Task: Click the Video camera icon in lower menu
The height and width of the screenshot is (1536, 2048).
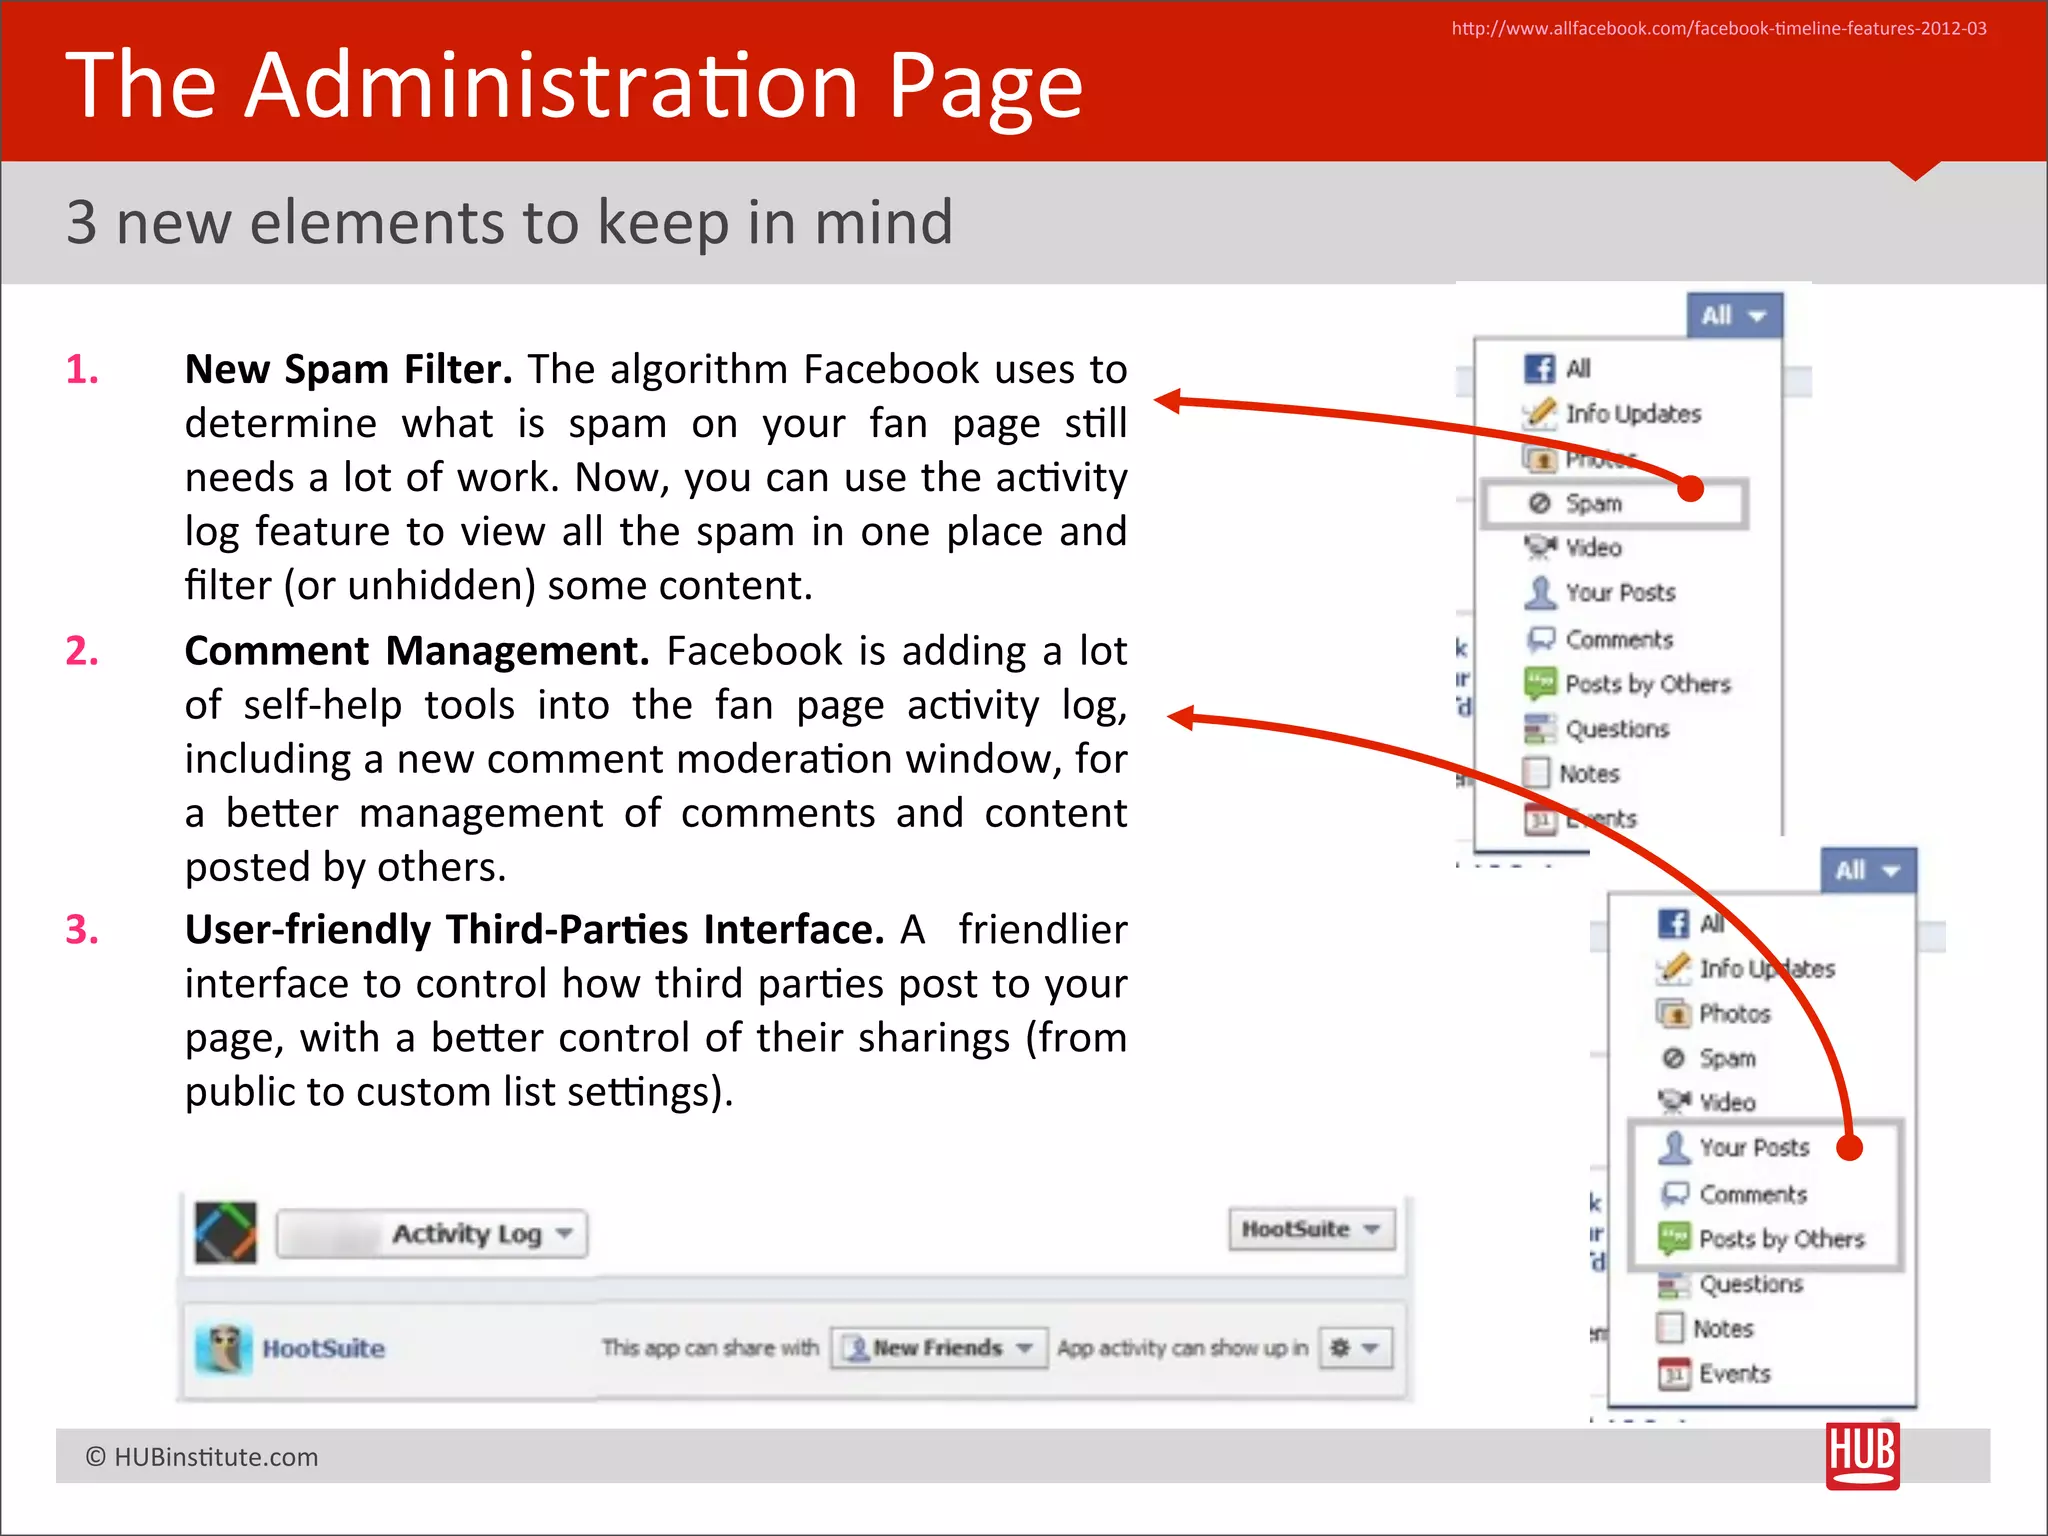Action: pyautogui.click(x=1674, y=1102)
